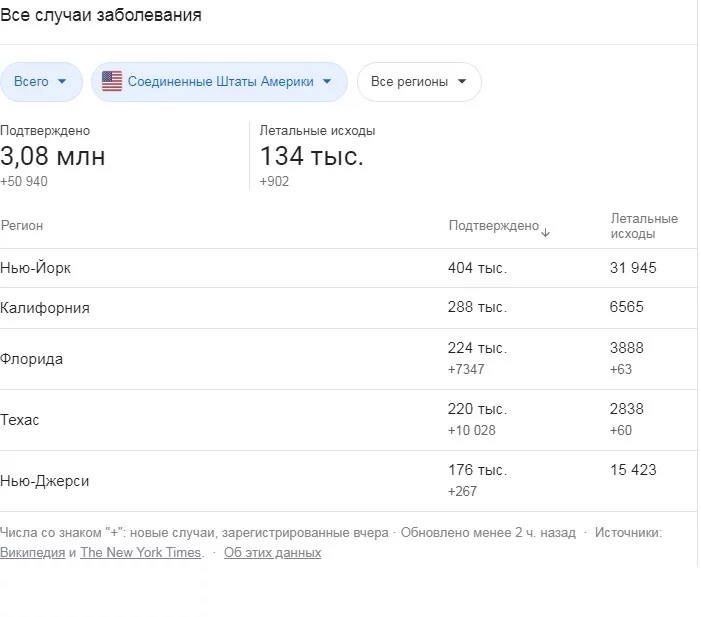Viewport: 701px width, 617px height.
Task: Click the United States flag icon
Action: coord(112,82)
